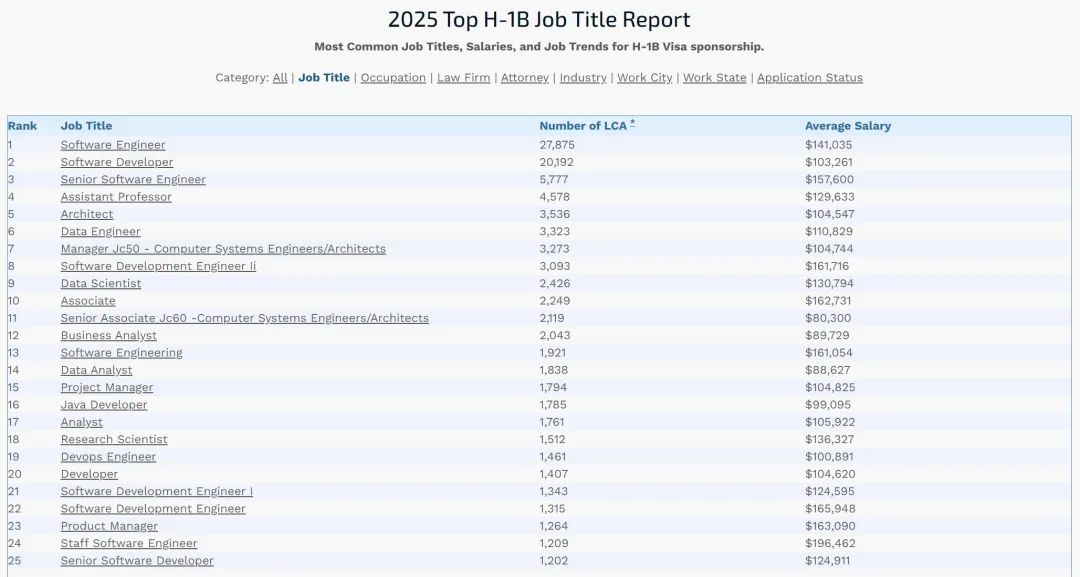Switch to Work City category

[x=645, y=78]
